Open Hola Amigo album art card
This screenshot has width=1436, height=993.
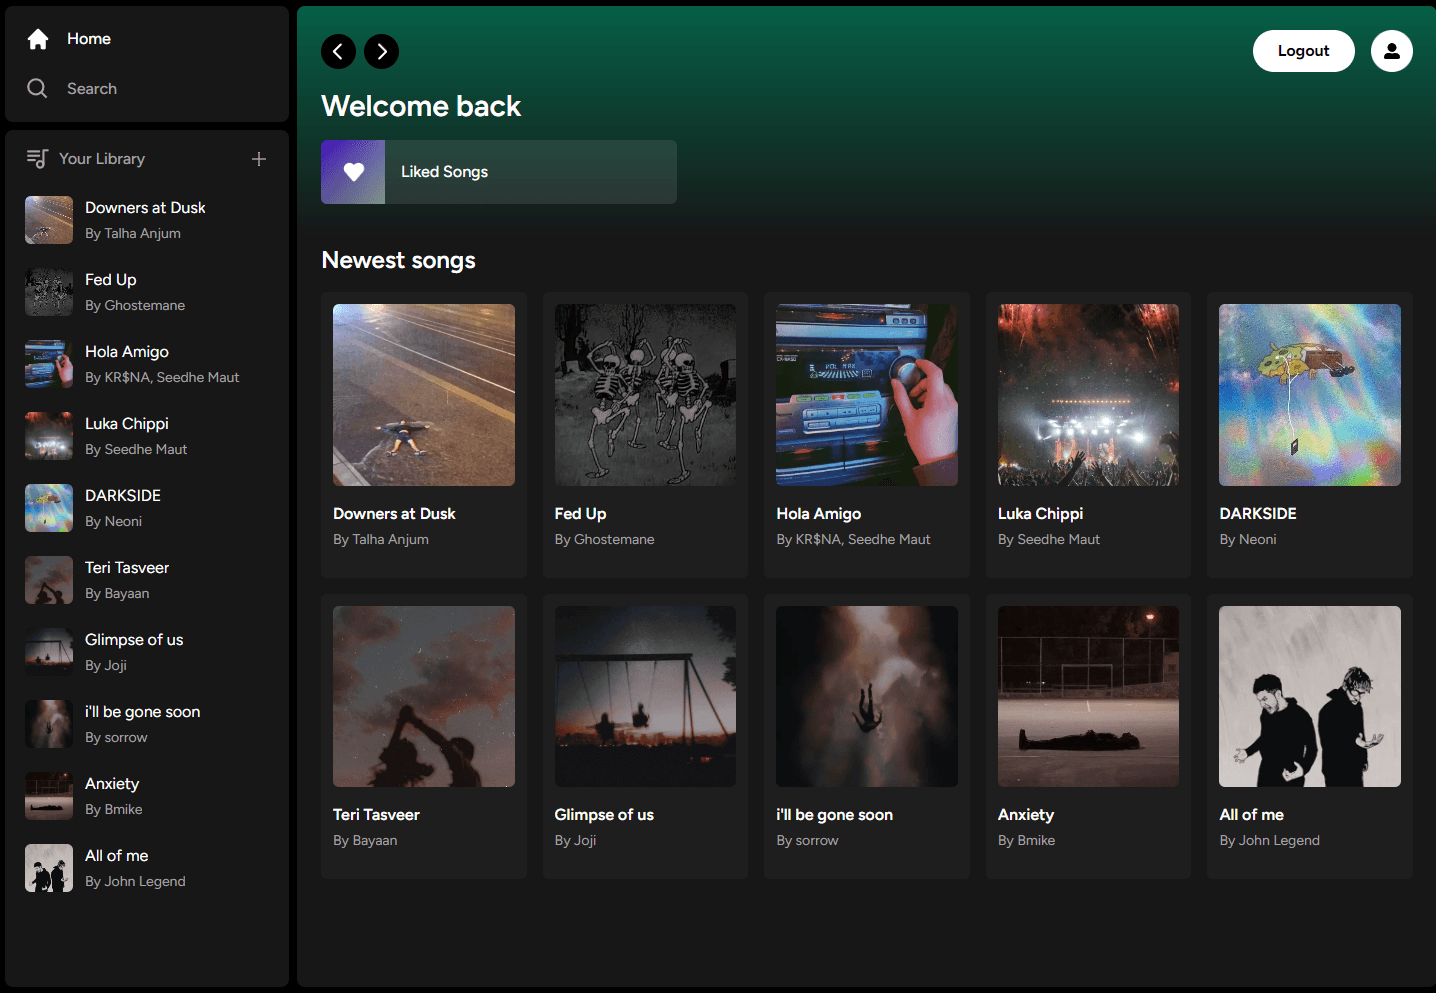[867, 395]
